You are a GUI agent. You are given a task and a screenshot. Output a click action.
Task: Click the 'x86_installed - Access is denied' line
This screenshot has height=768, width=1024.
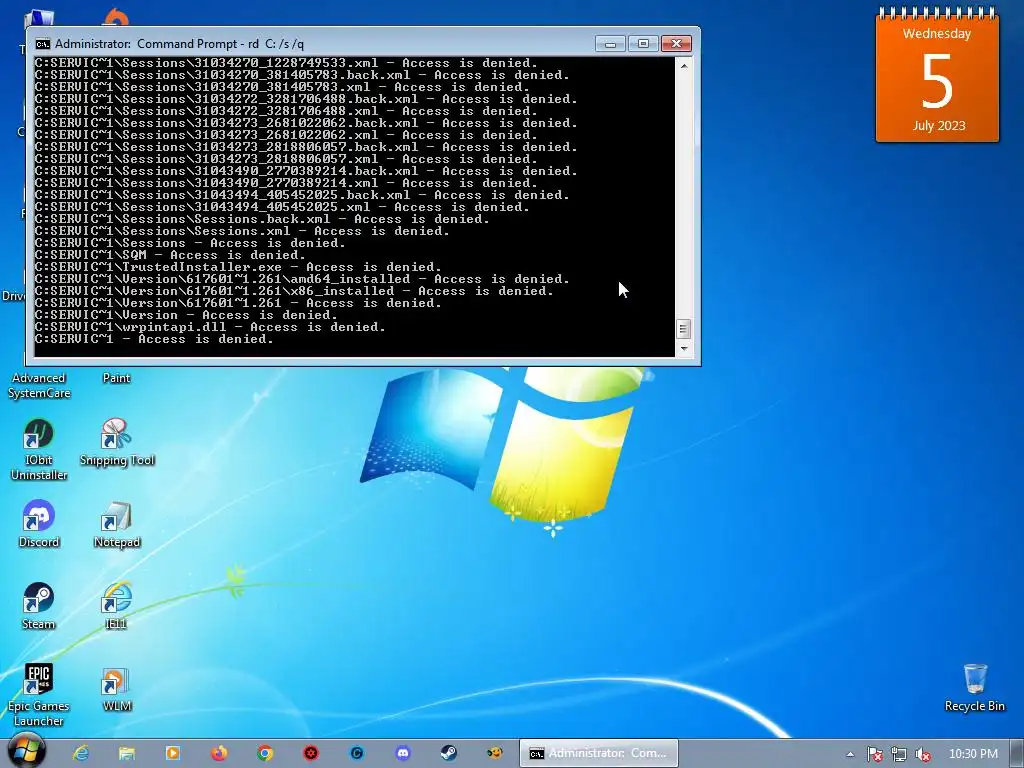pyautogui.click(x=295, y=291)
